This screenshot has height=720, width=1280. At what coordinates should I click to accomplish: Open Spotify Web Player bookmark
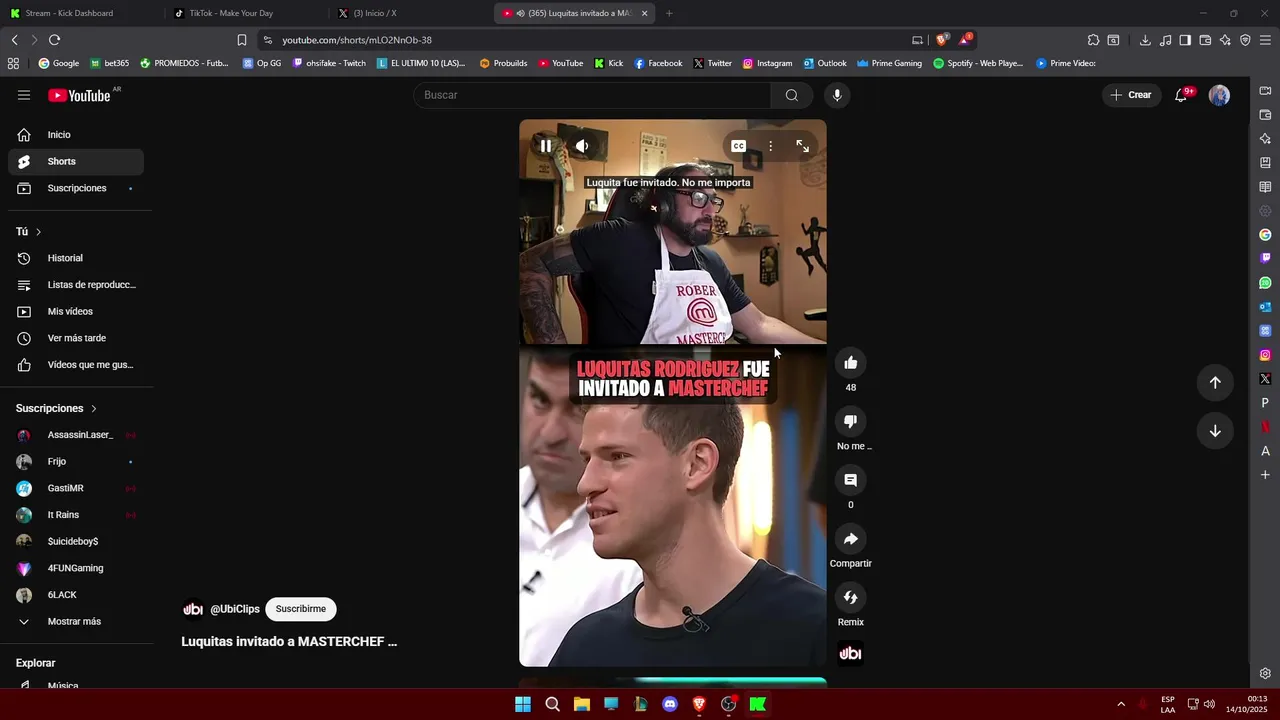(978, 63)
